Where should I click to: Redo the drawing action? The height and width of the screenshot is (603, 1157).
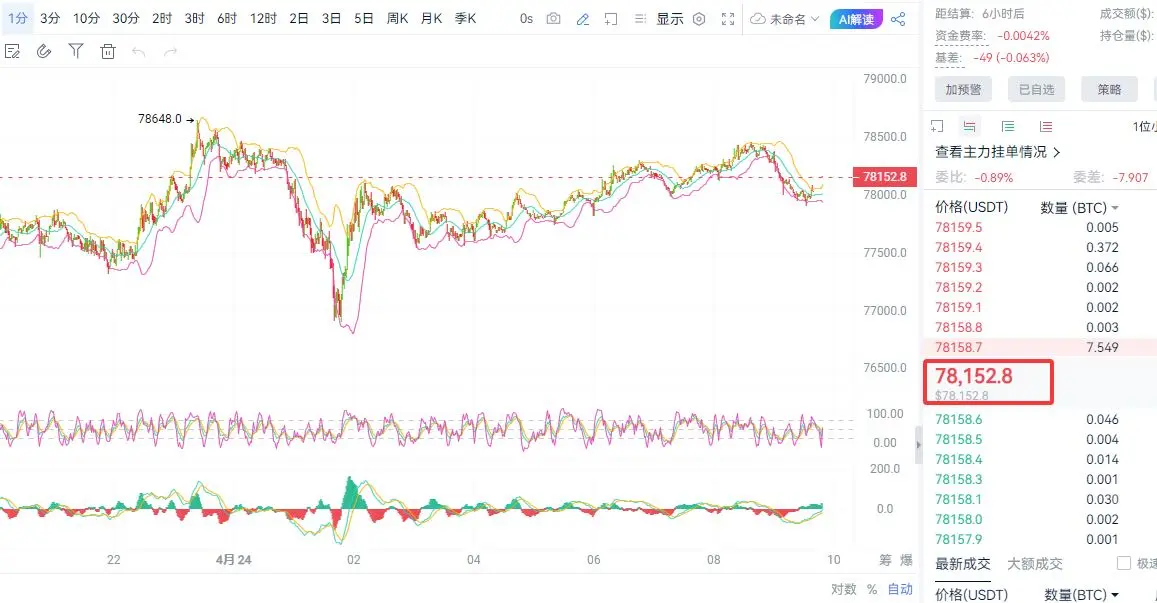[x=170, y=51]
